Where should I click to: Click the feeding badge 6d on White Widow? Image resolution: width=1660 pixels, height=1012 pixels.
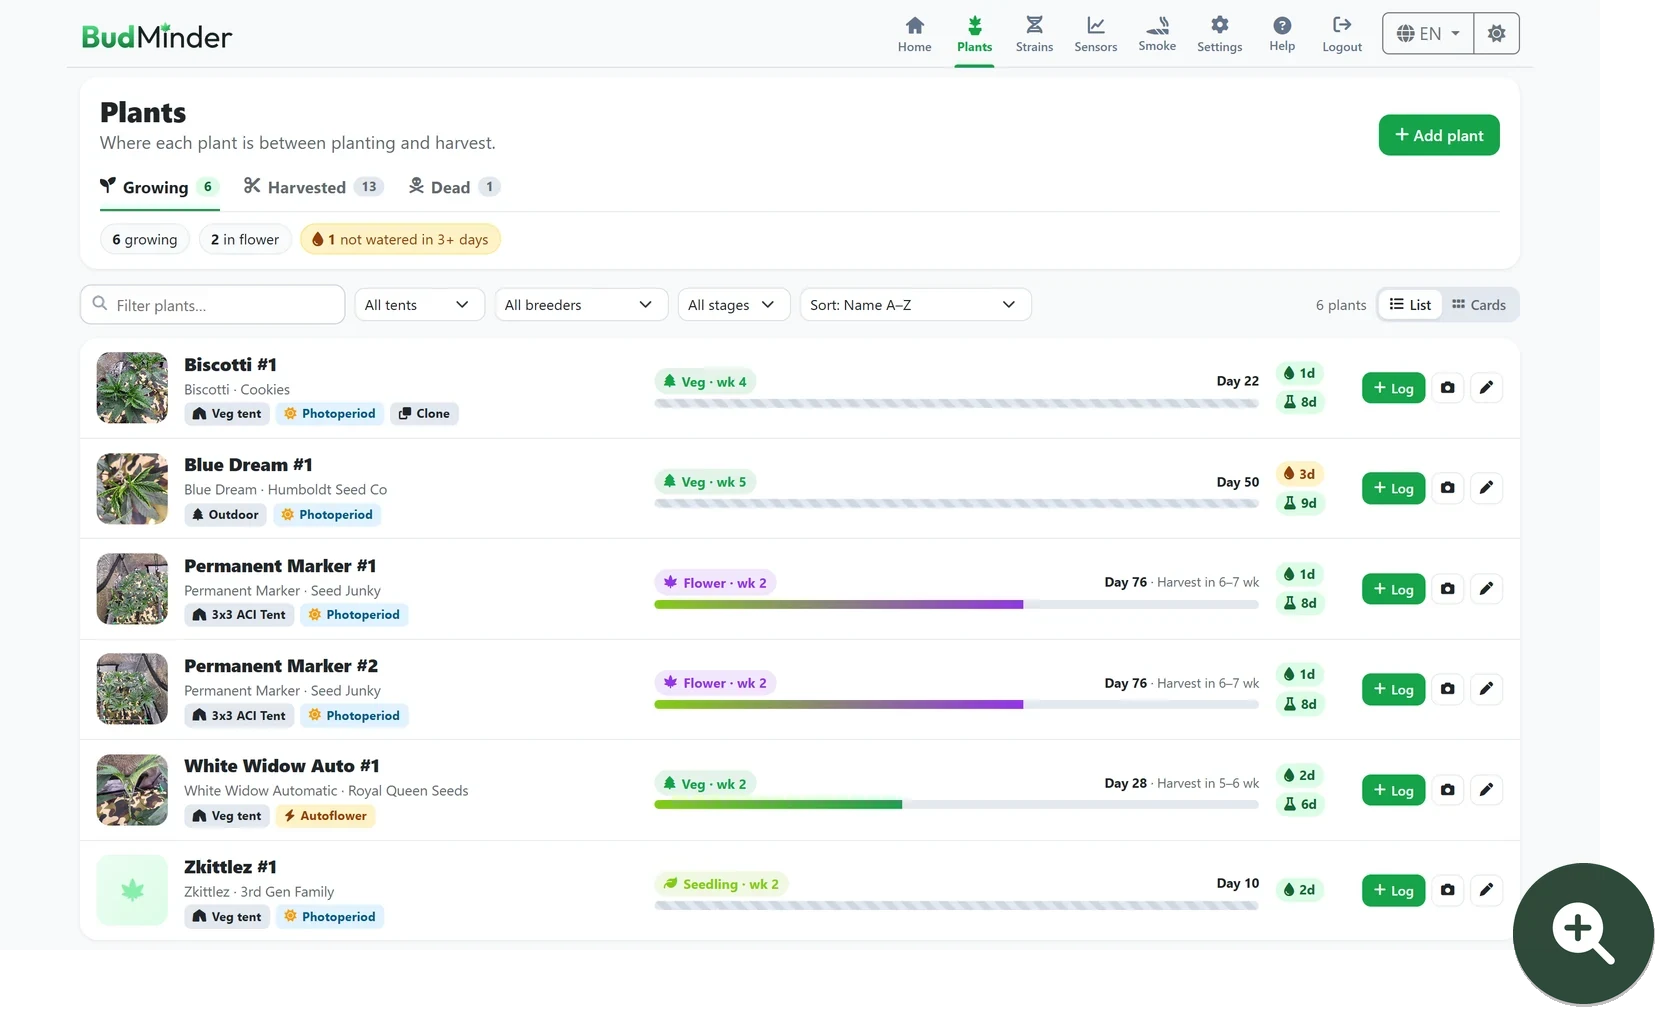click(1300, 804)
